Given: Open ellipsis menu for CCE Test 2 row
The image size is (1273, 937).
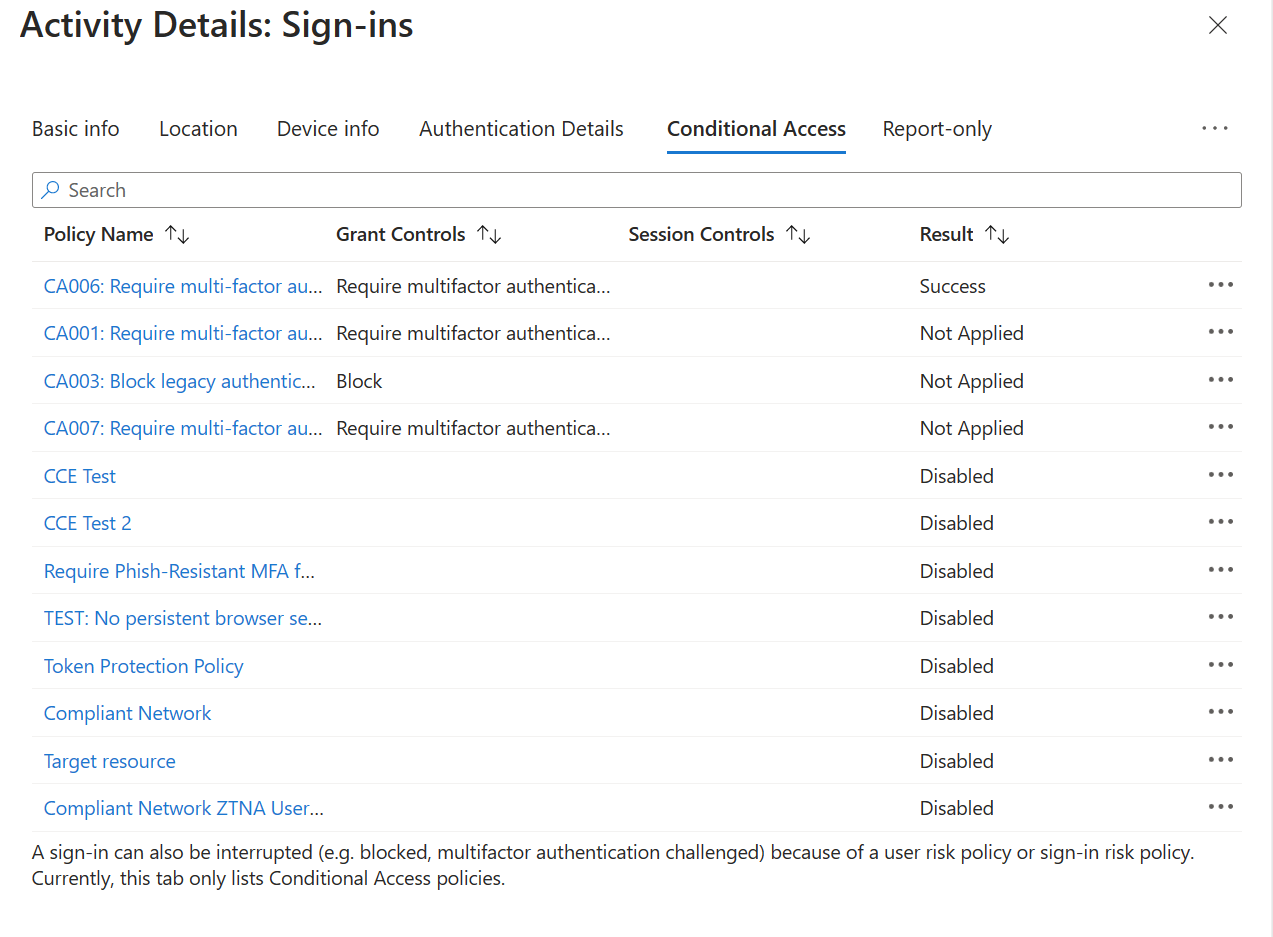Looking at the screenshot, I should (x=1220, y=522).
